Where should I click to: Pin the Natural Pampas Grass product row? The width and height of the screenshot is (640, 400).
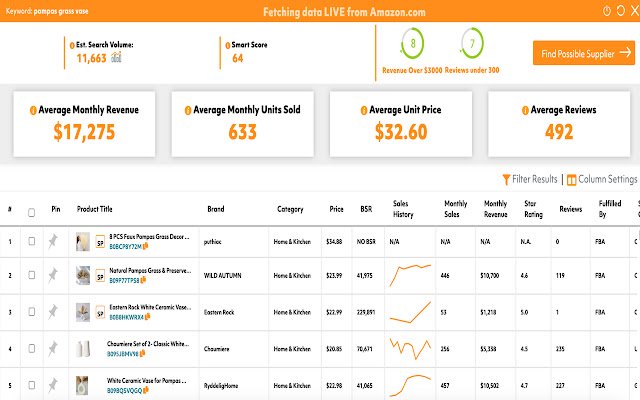coord(53,276)
